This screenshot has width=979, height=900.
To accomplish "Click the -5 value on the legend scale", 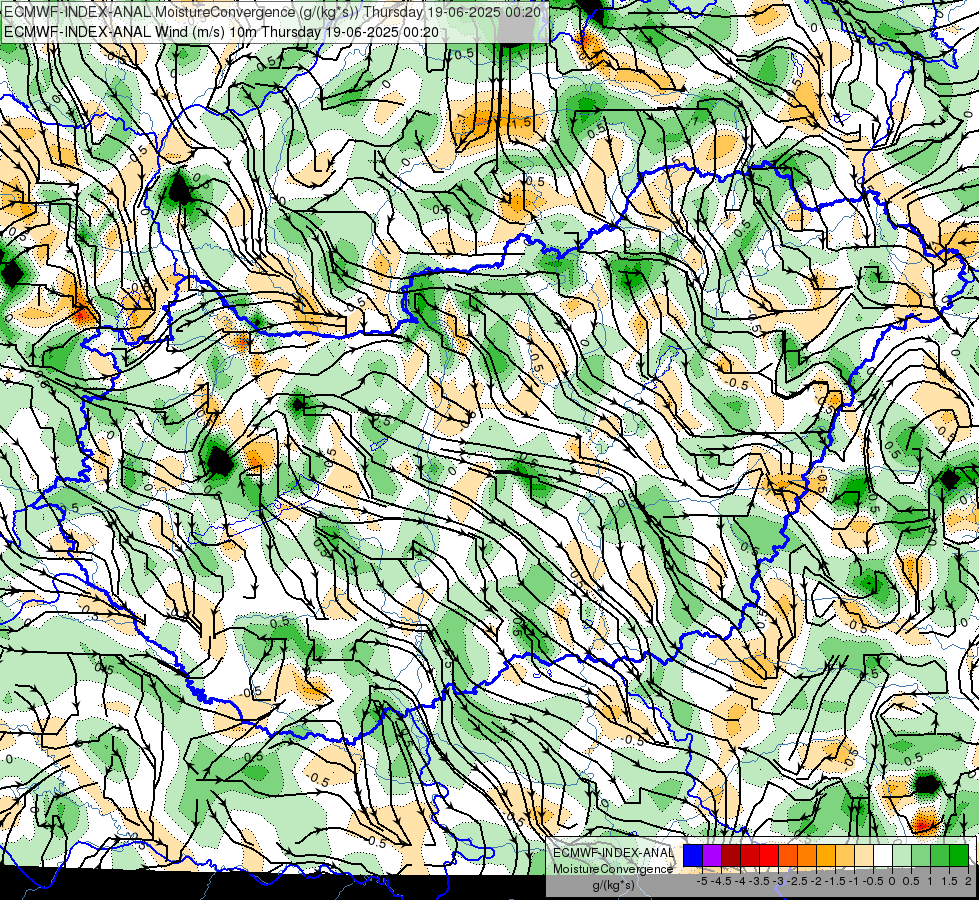I will tap(702, 881).
